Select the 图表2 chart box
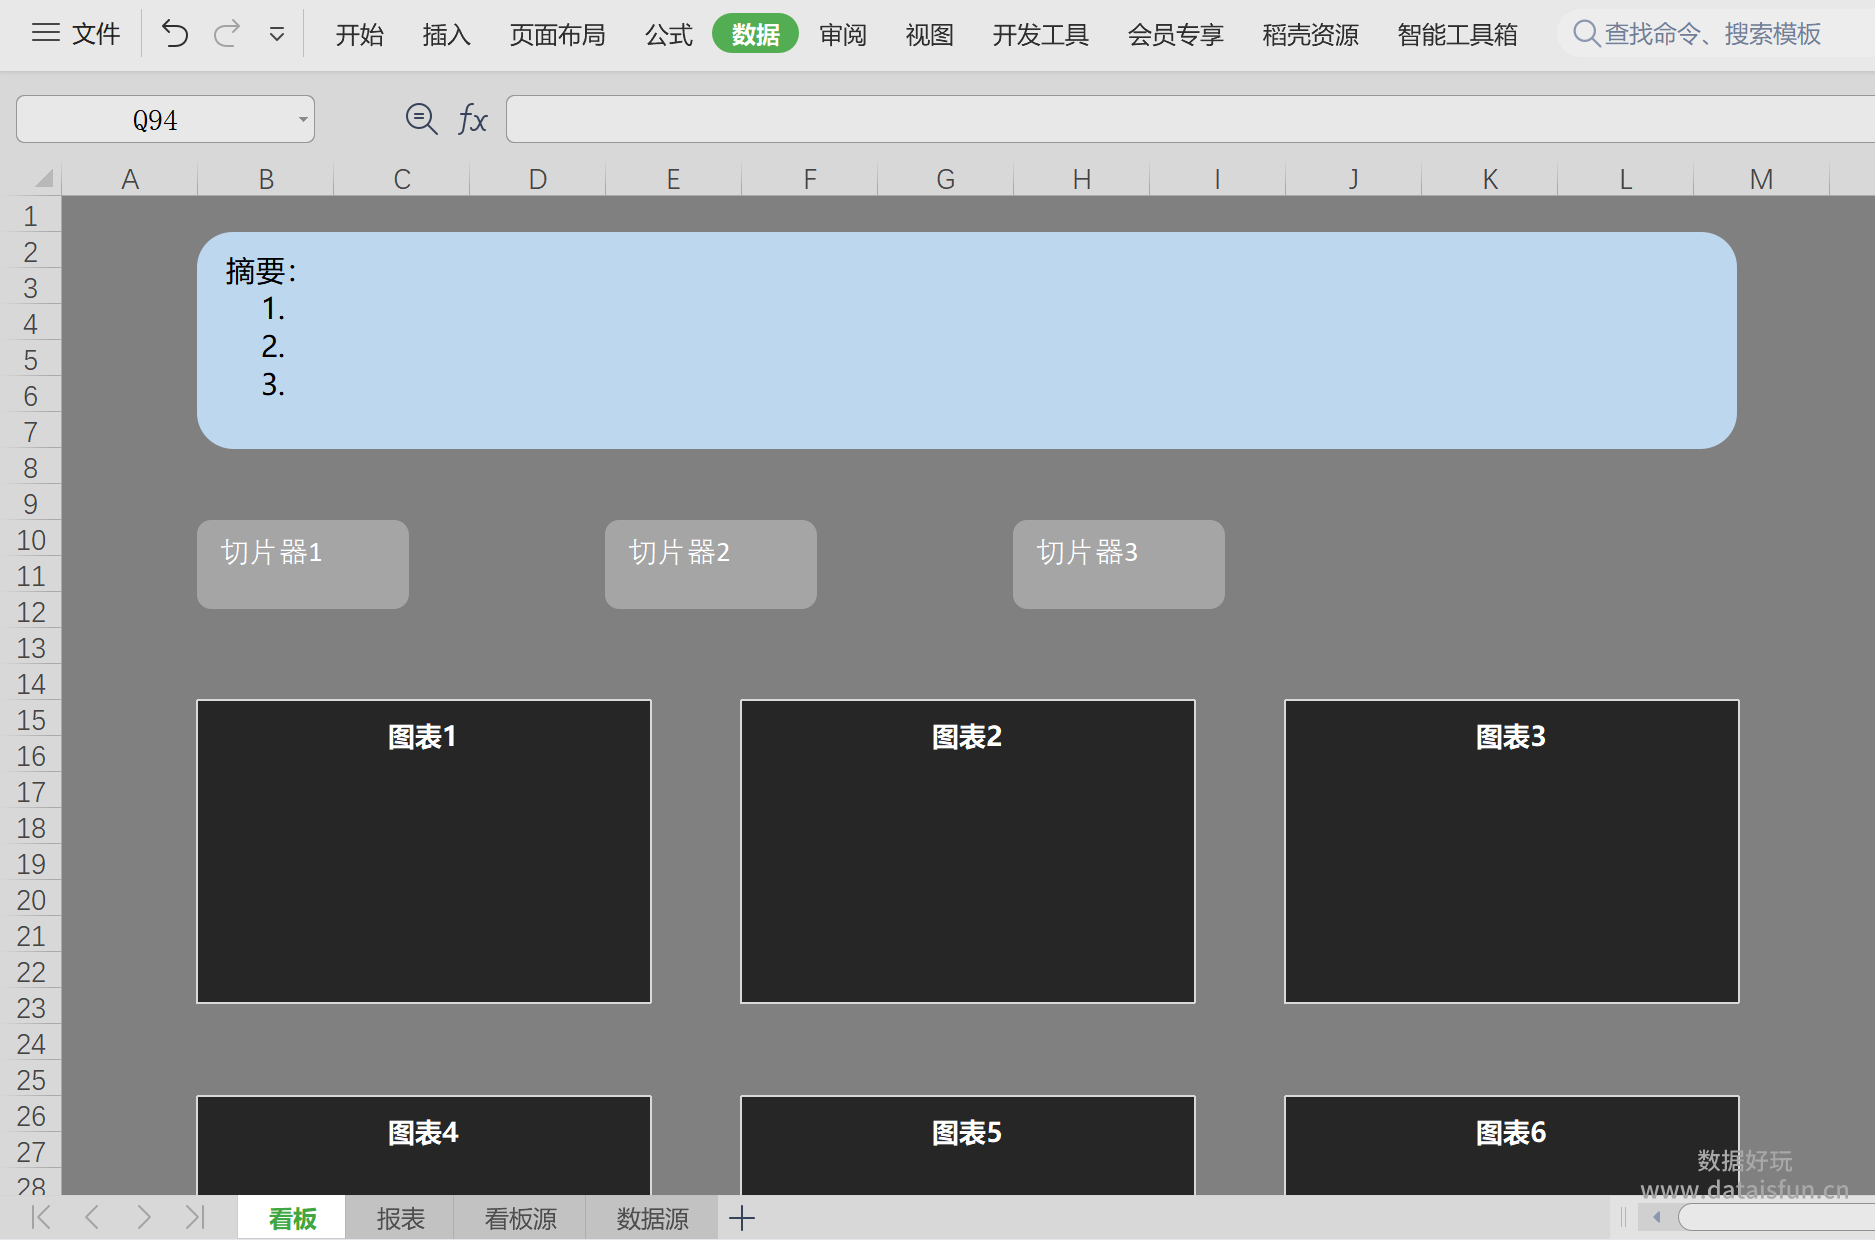The width and height of the screenshot is (1875, 1240). point(968,851)
